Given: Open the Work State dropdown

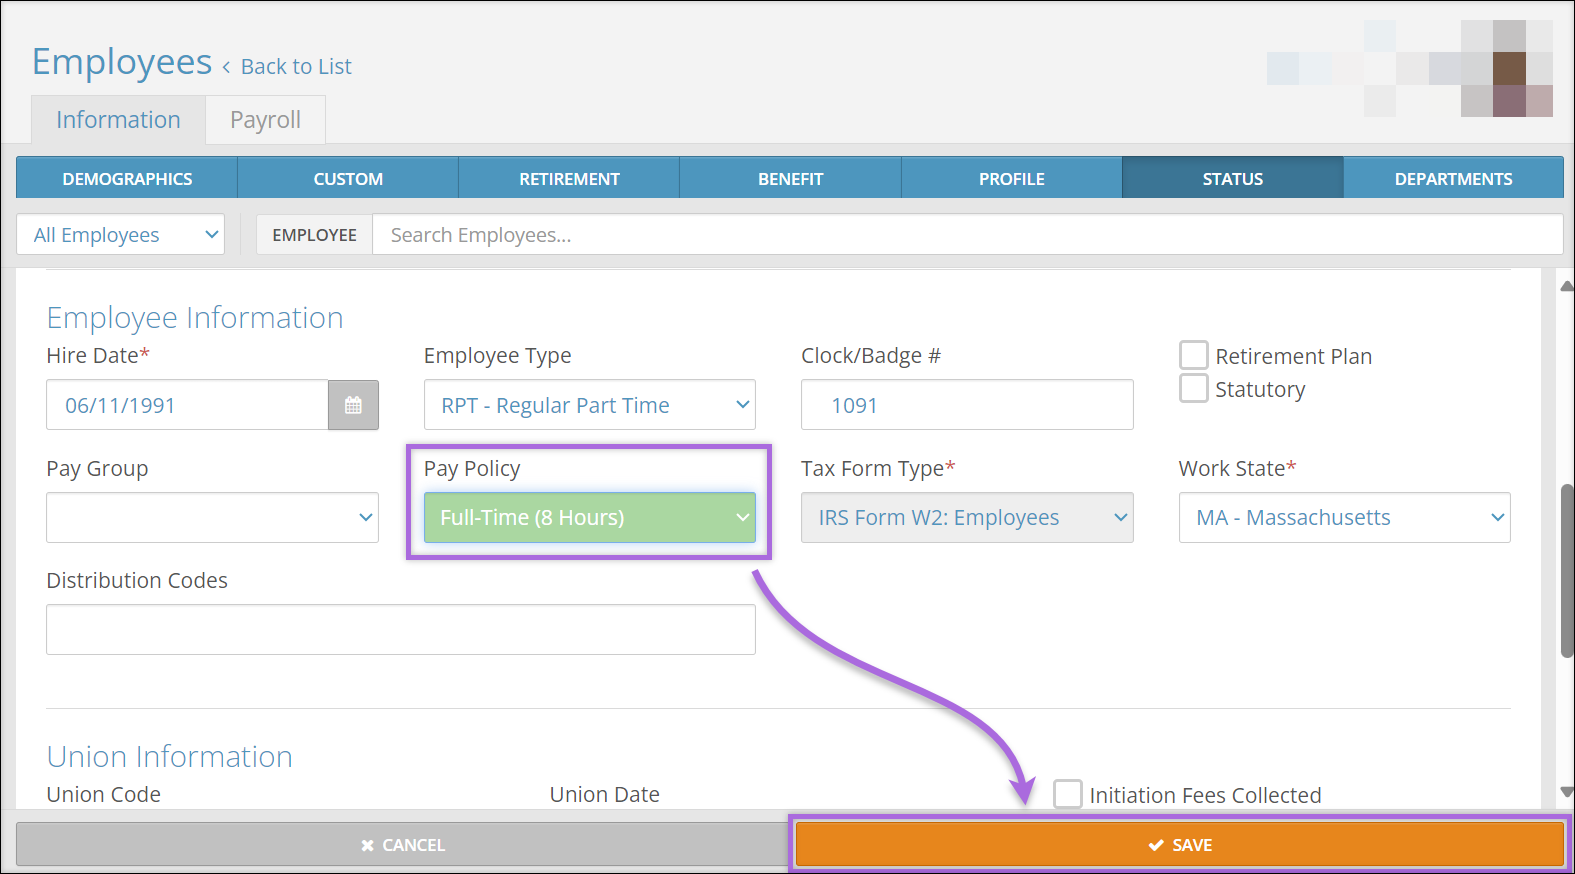Looking at the screenshot, I should coord(1344,518).
